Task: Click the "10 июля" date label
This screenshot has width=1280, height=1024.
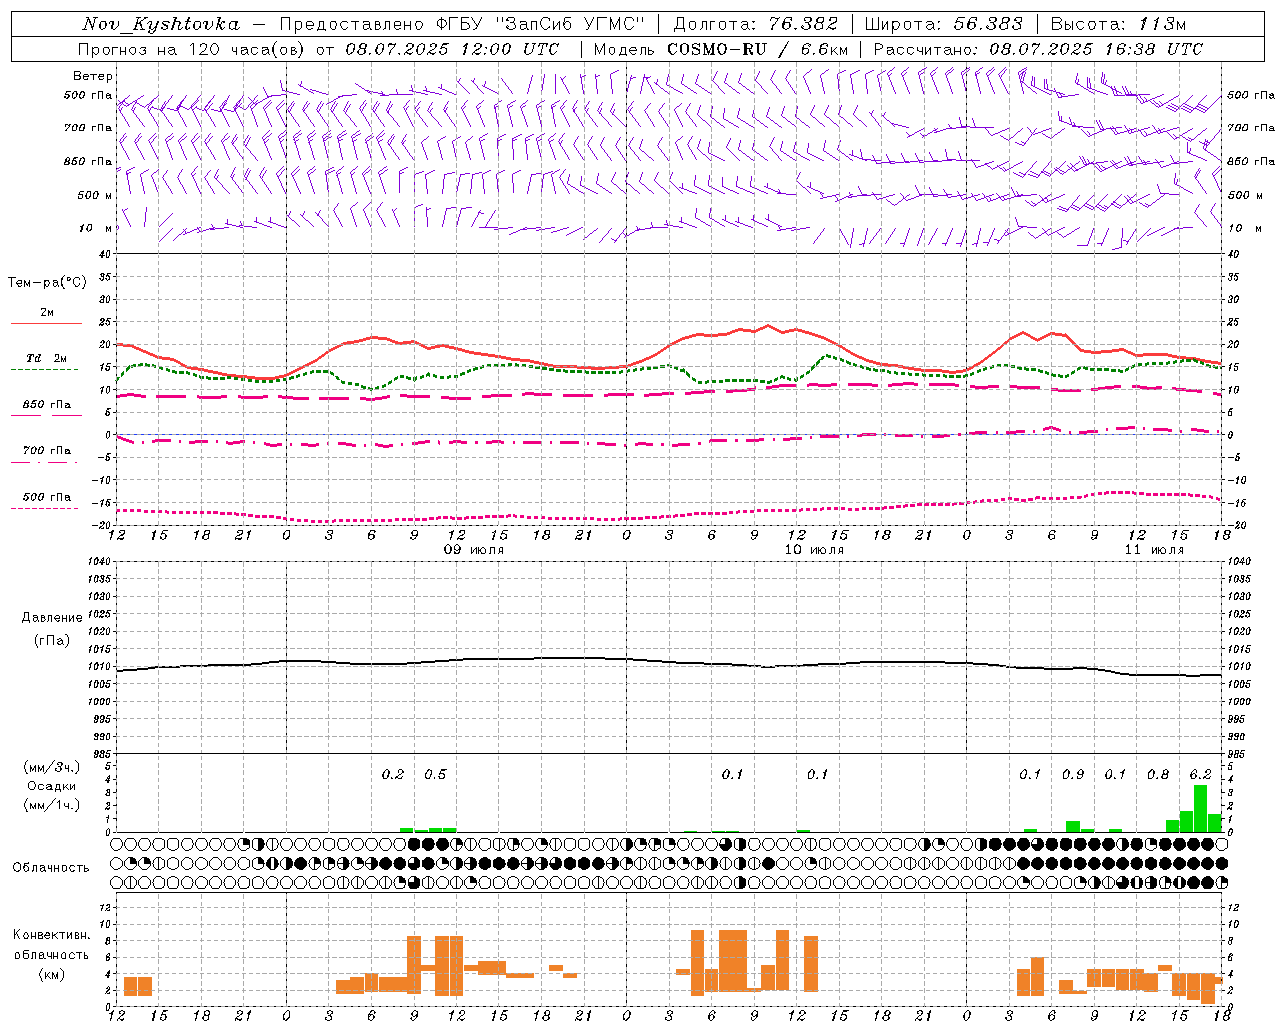Action: coord(814,550)
